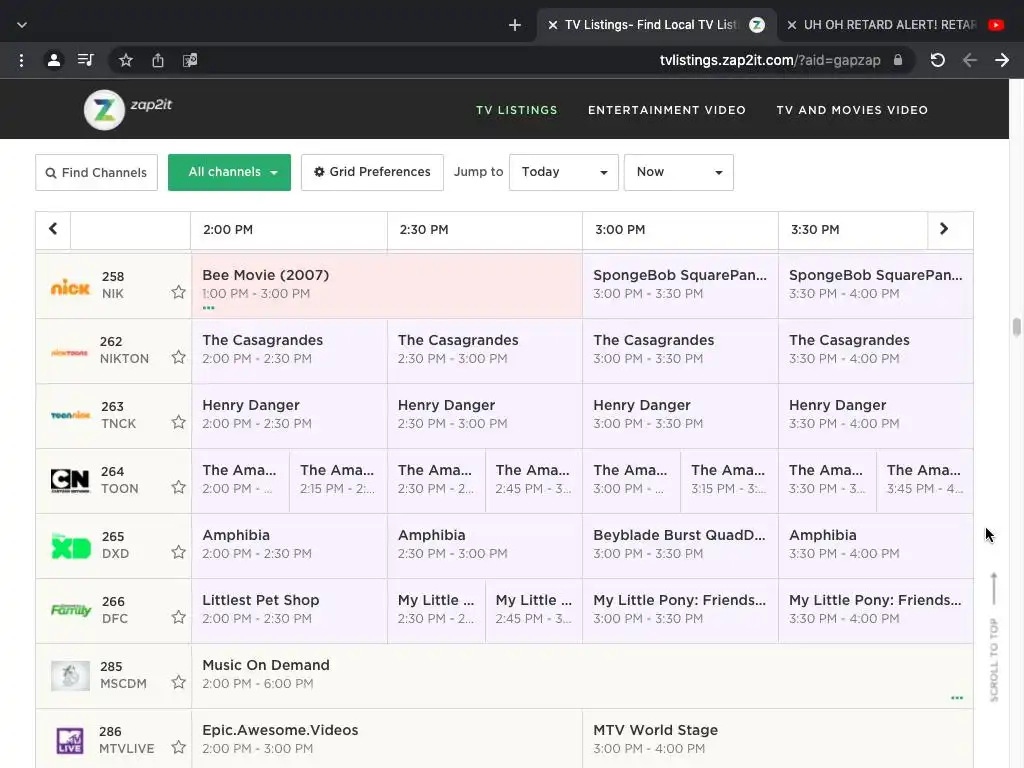
Task: Close the TV Listings tab
Action: point(552,25)
